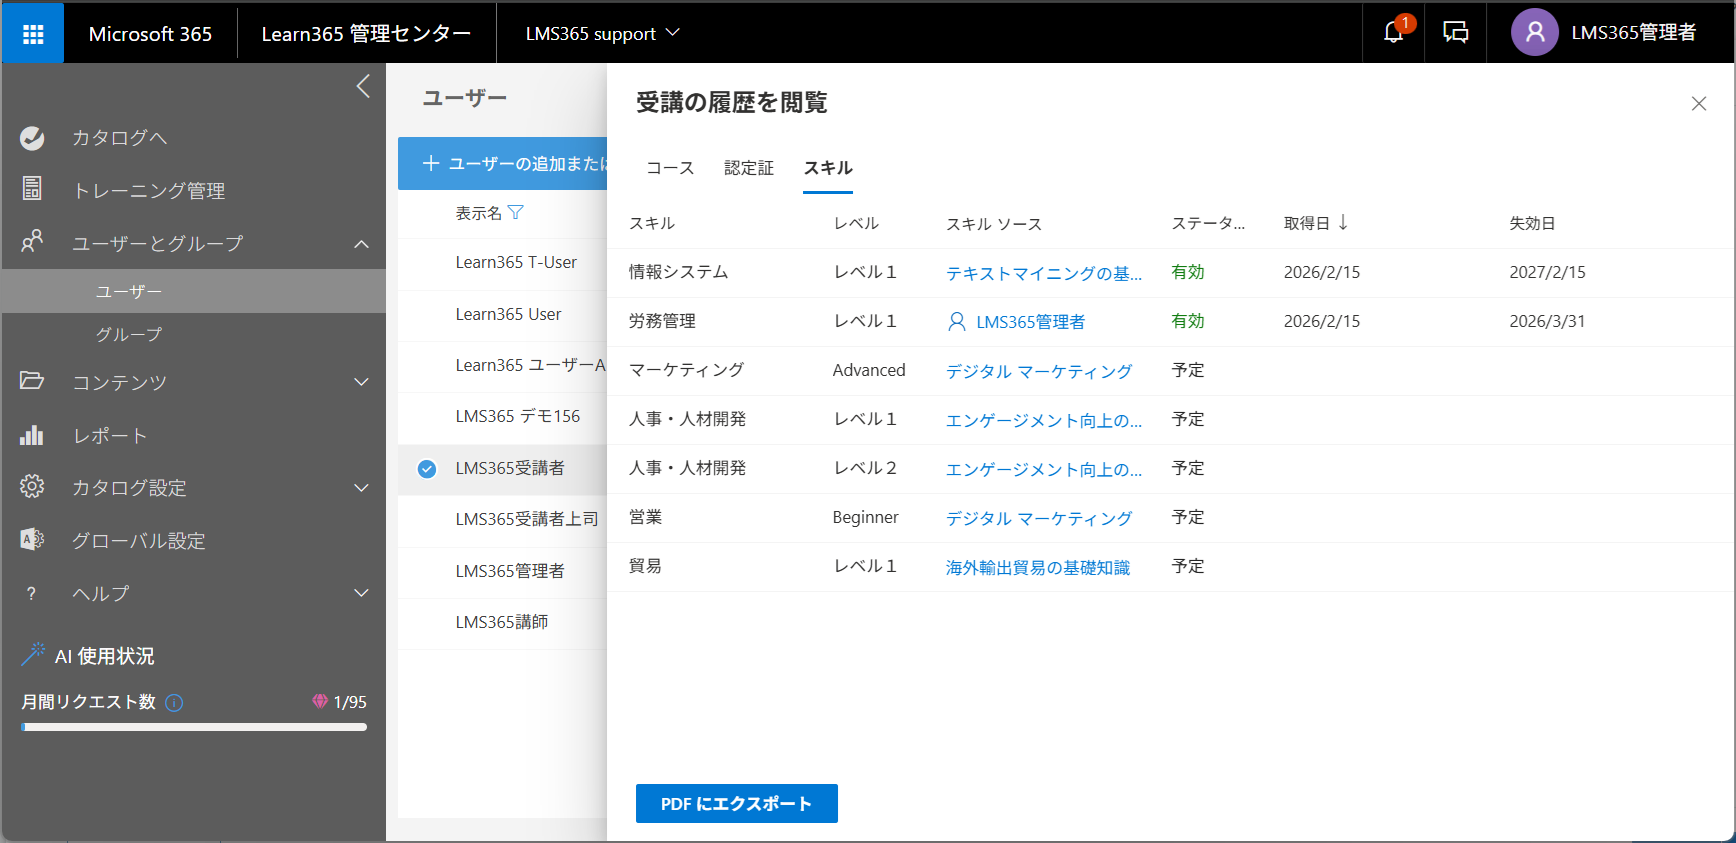Open 海外輸出貿易の基礎知識 link
This screenshot has width=1736, height=843.
pyautogui.click(x=1037, y=567)
